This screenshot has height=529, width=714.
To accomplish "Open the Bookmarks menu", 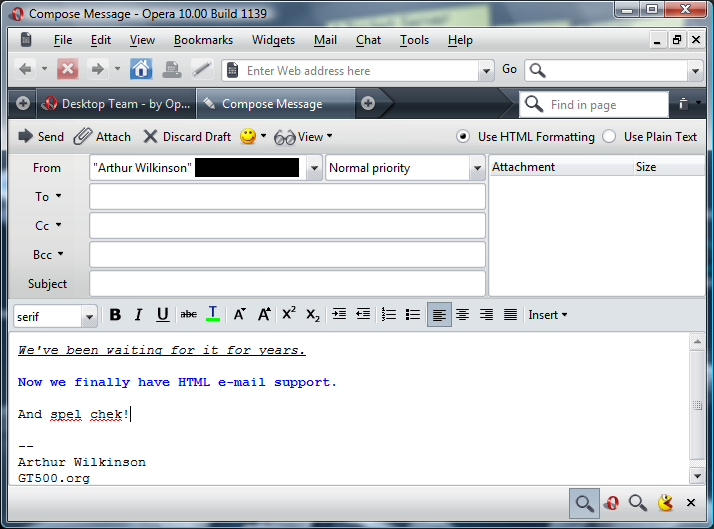I will click(203, 40).
